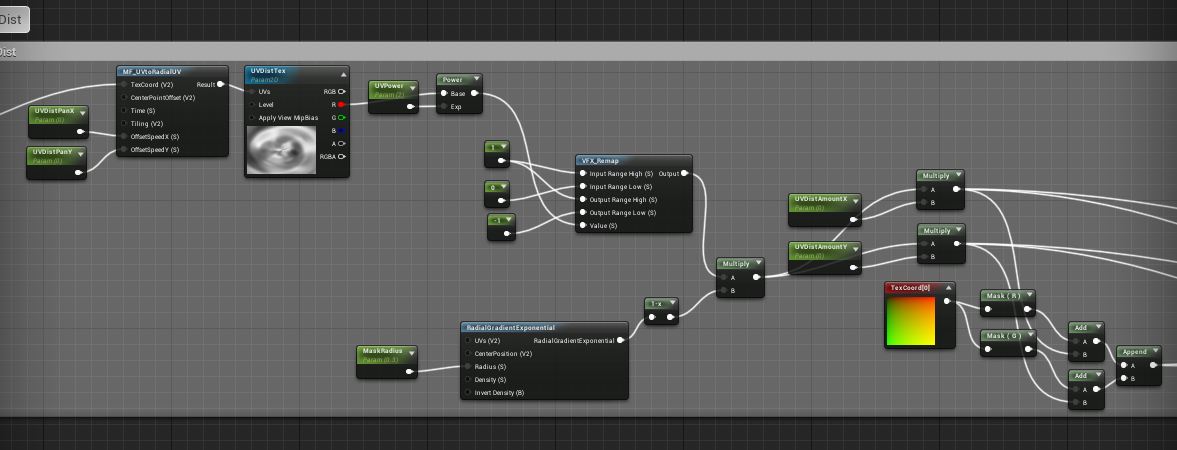
Task: Click the green G output pin on UVDistTex
Action: point(341,117)
